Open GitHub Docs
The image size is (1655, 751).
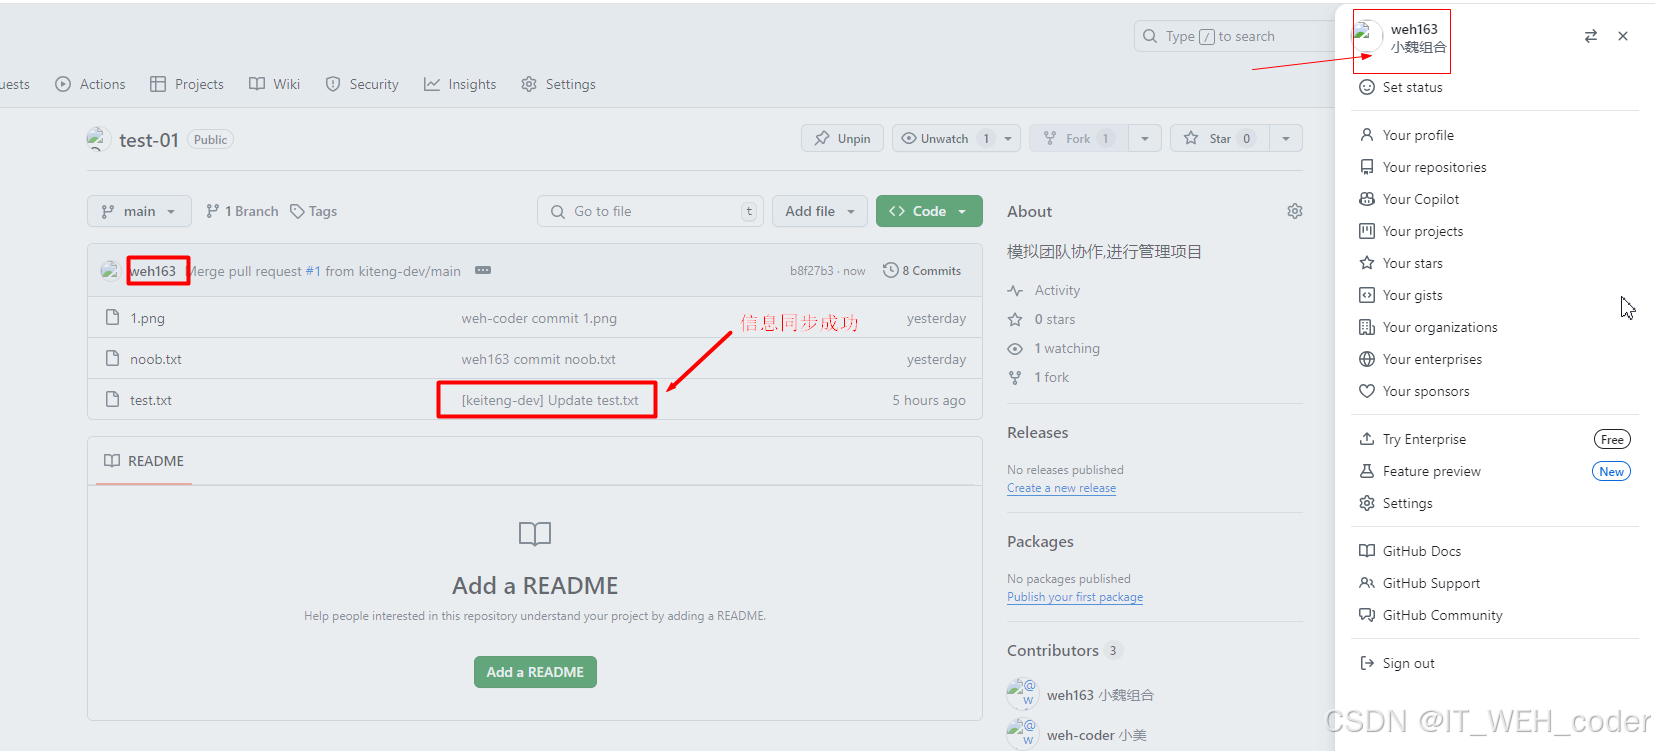pos(1495,551)
